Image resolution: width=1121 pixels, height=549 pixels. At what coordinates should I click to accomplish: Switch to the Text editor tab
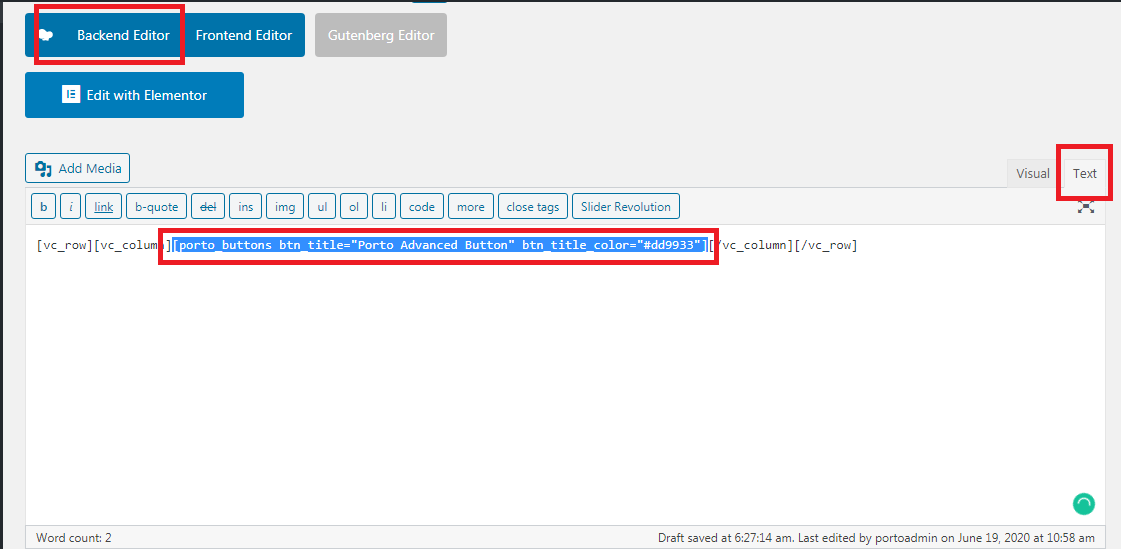(x=1085, y=174)
